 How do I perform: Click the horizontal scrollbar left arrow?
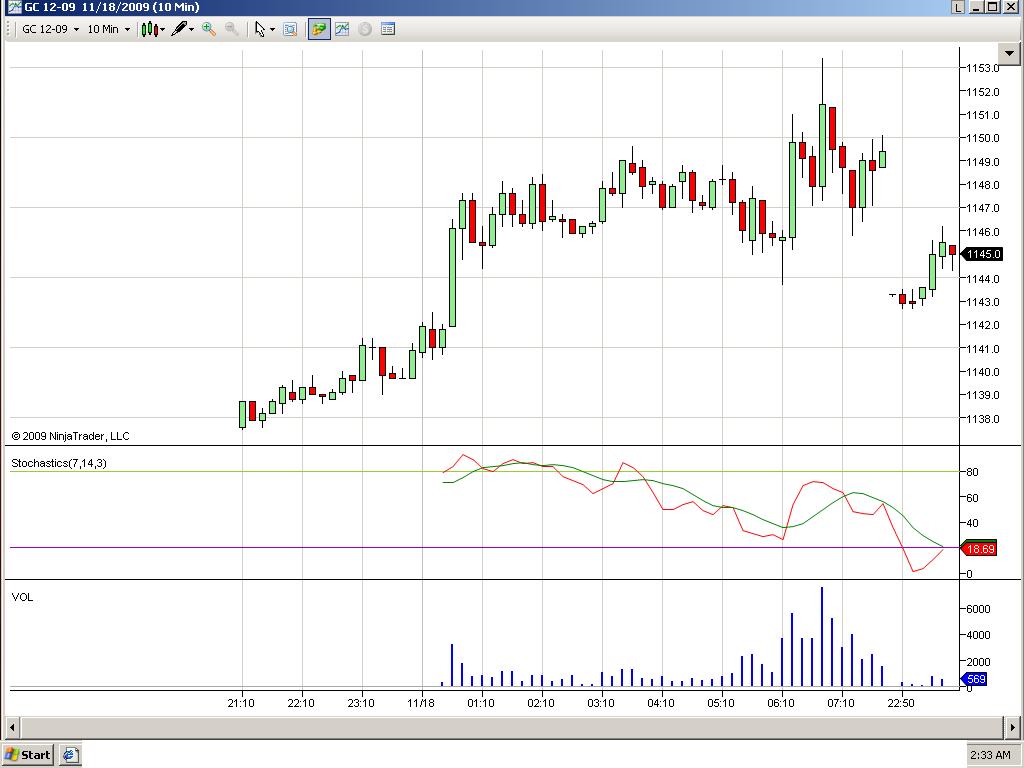pos(12,726)
